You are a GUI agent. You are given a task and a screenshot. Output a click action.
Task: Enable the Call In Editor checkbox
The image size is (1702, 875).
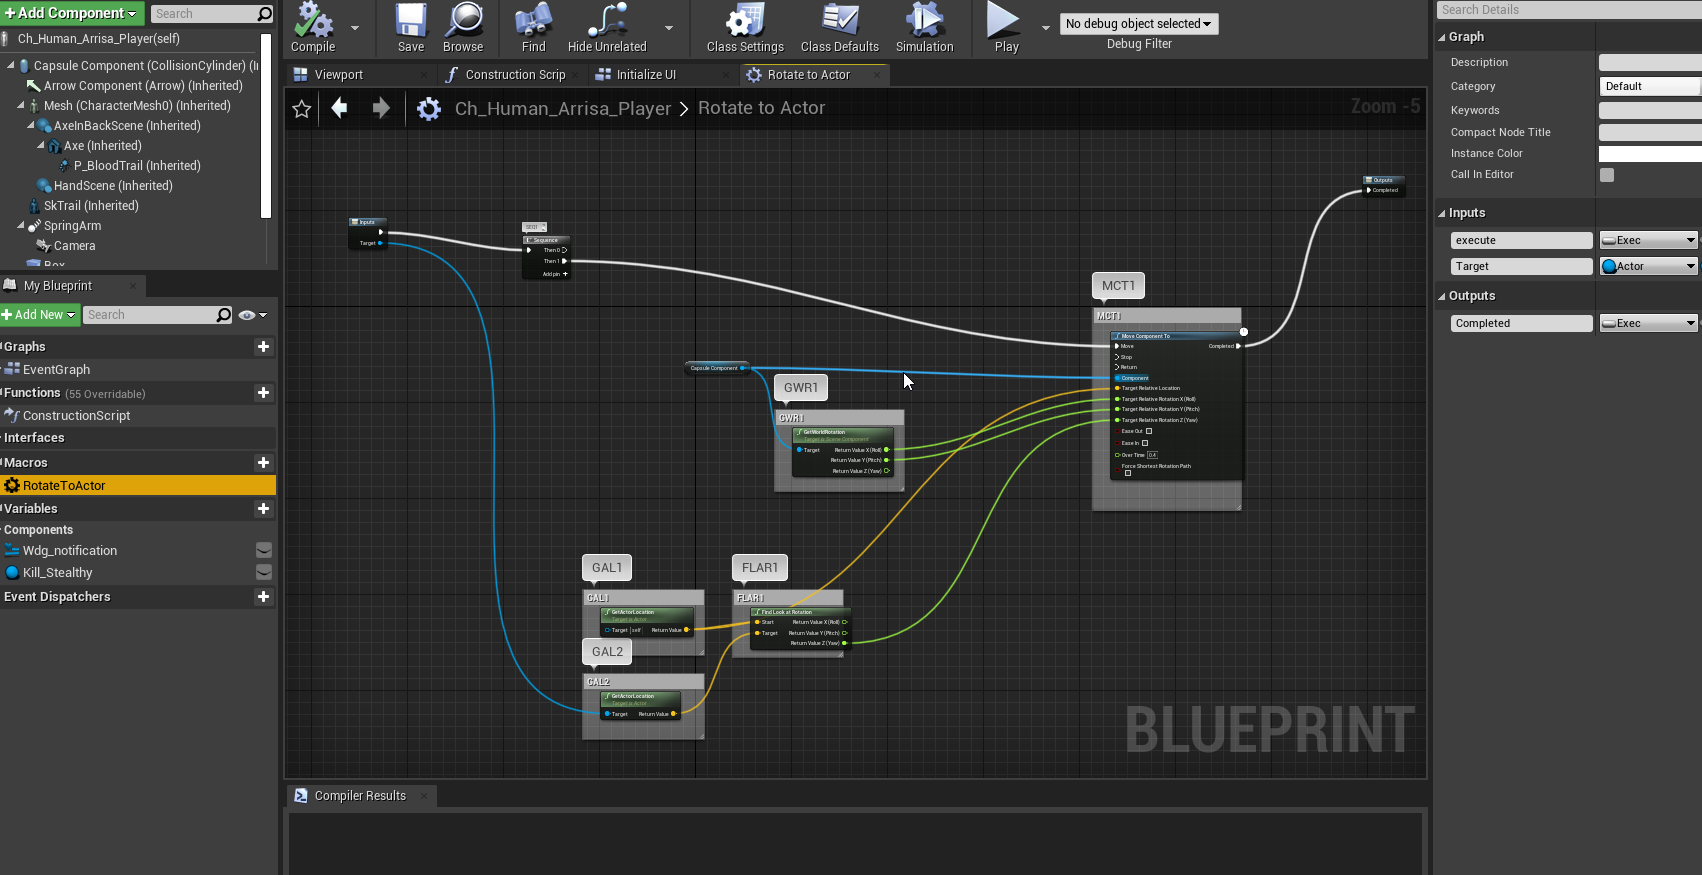click(1607, 175)
